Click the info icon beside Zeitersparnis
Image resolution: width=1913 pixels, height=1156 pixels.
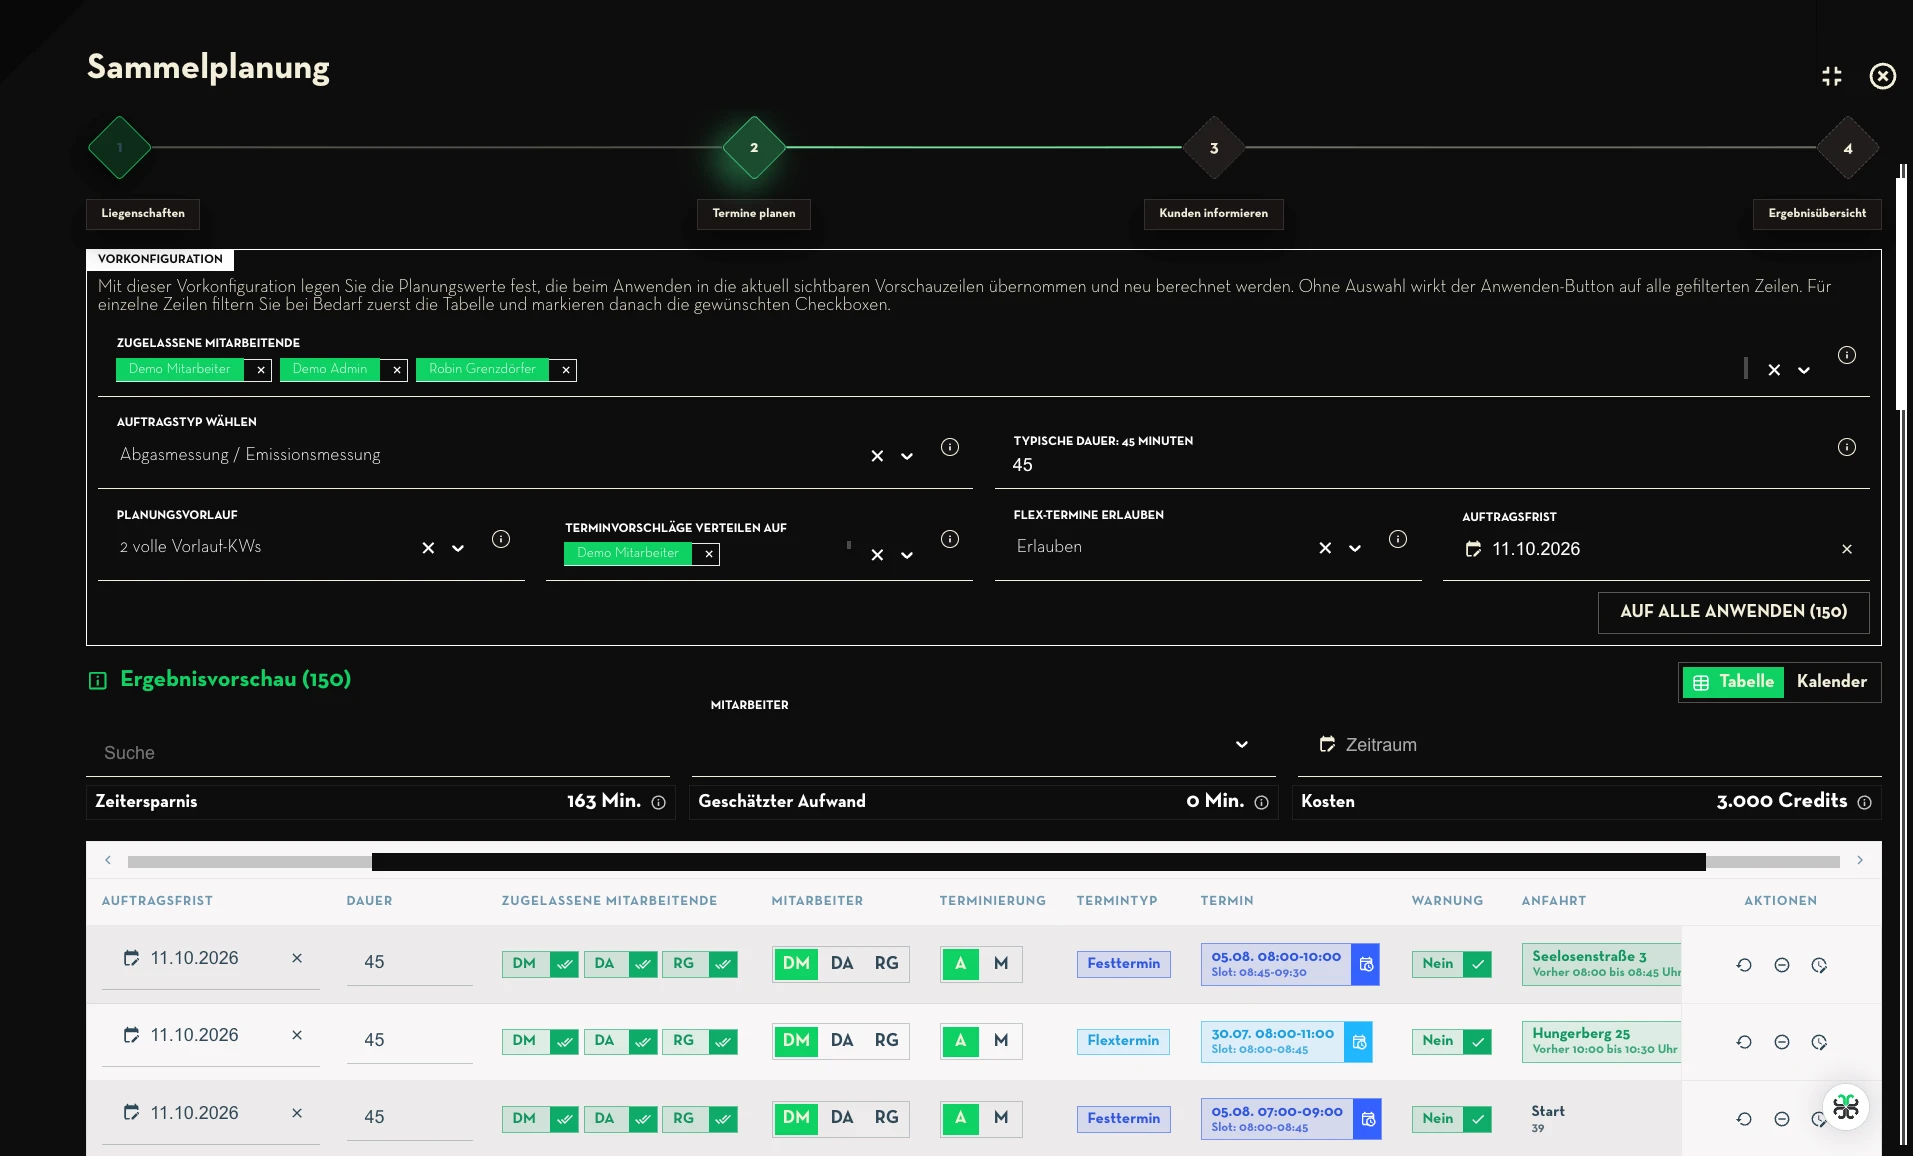coord(659,802)
